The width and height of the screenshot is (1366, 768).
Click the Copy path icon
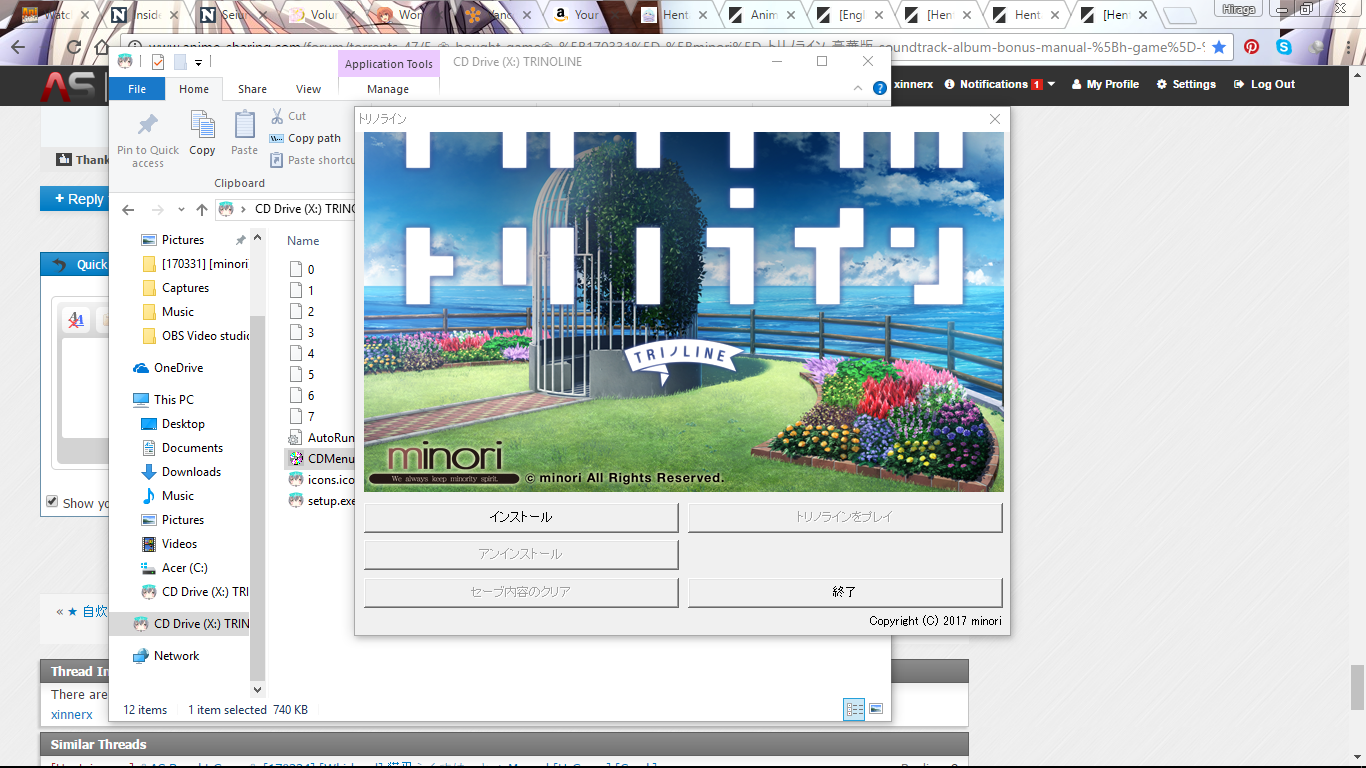tap(277, 138)
